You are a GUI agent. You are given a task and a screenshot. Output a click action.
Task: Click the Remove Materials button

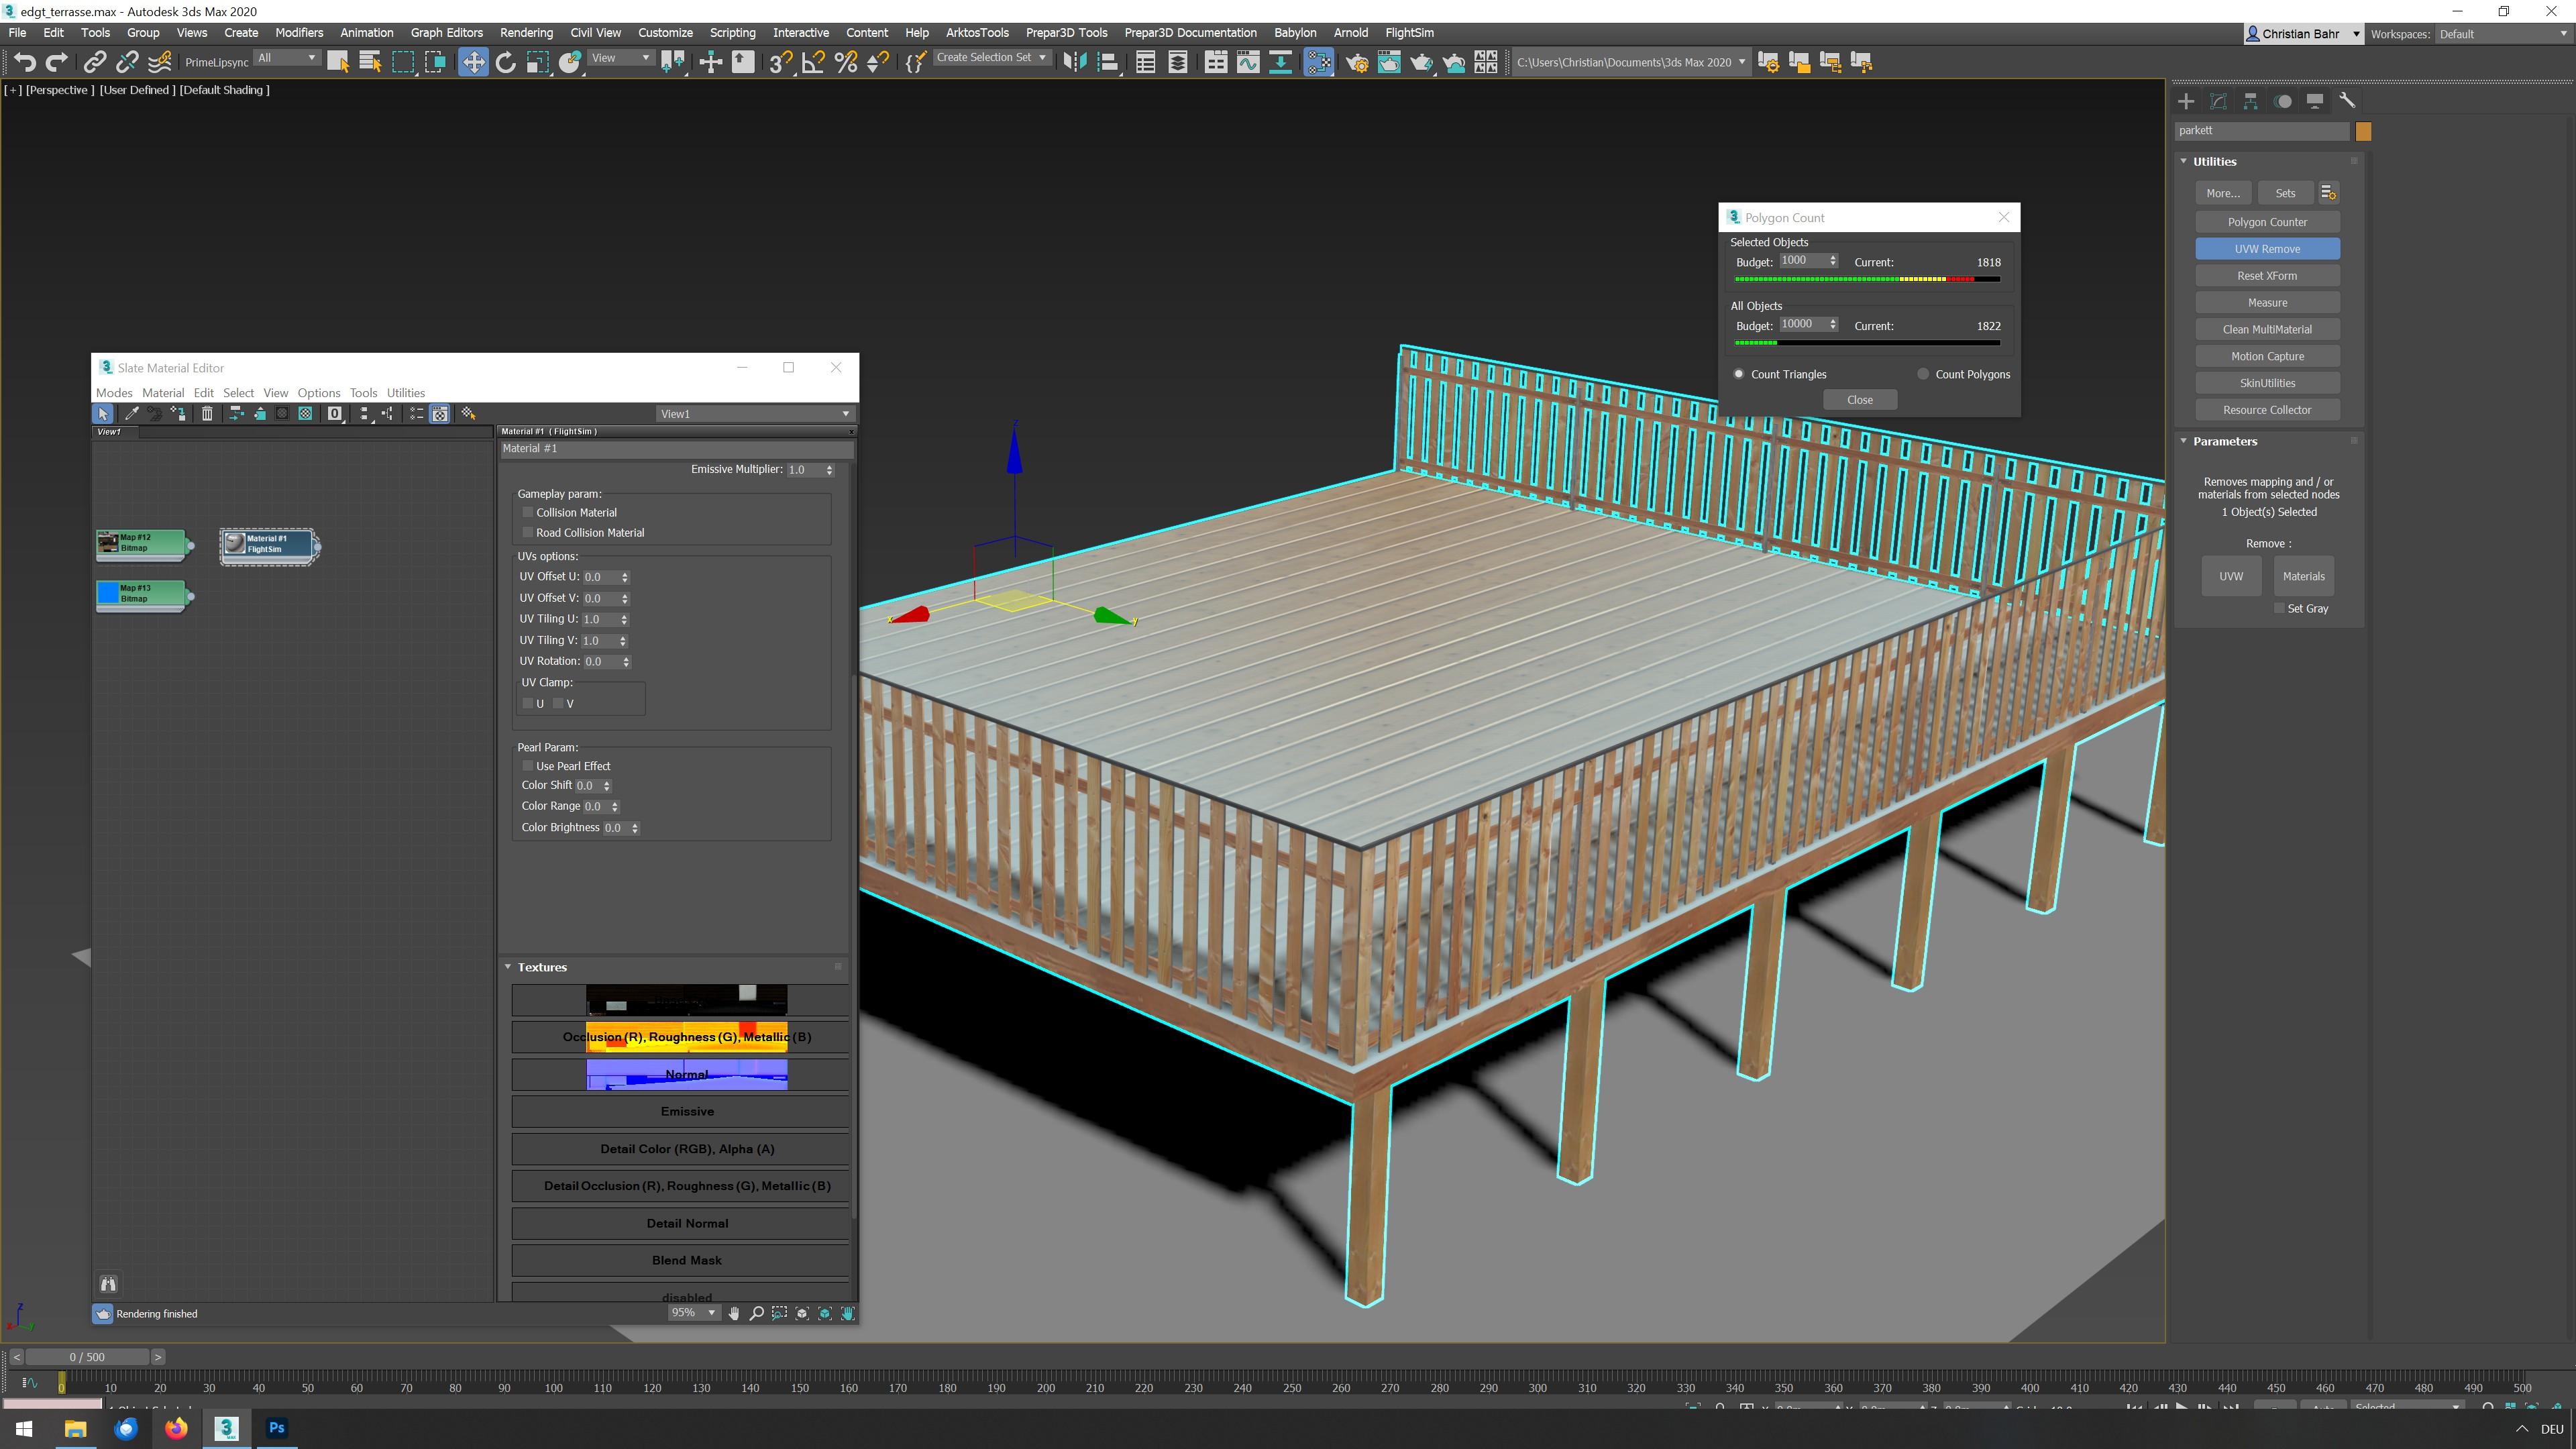coord(2303,576)
